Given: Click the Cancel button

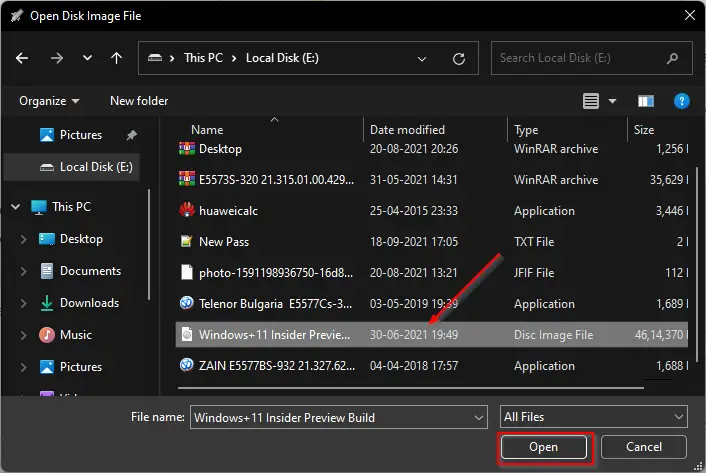Looking at the screenshot, I should pyautogui.click(x=644, y=447).
